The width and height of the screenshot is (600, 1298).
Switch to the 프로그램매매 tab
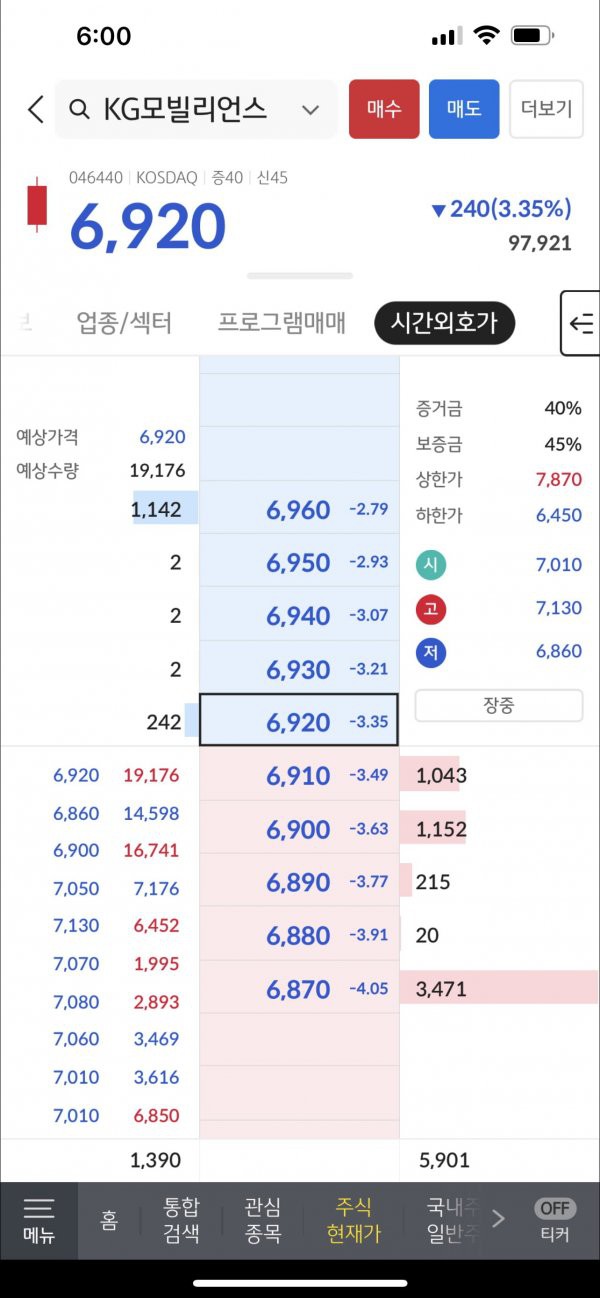tap(281, 323)
